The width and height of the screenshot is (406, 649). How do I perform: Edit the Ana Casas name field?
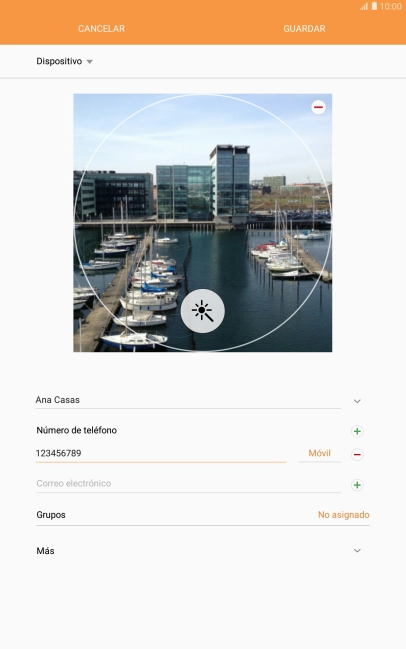[x=188, y=400]
